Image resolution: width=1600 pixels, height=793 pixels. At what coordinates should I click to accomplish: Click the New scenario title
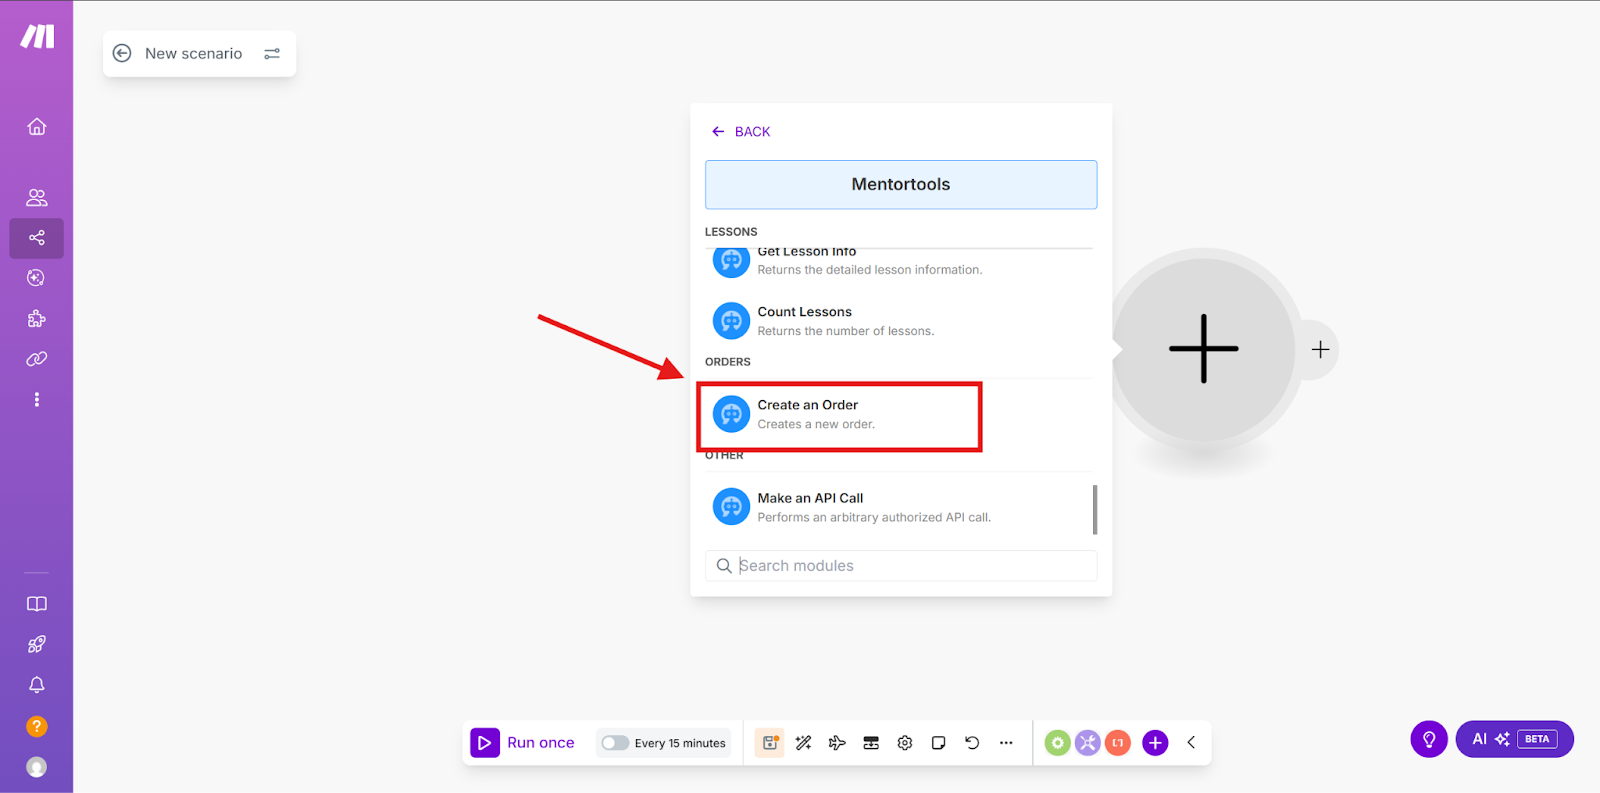[194, 54]
